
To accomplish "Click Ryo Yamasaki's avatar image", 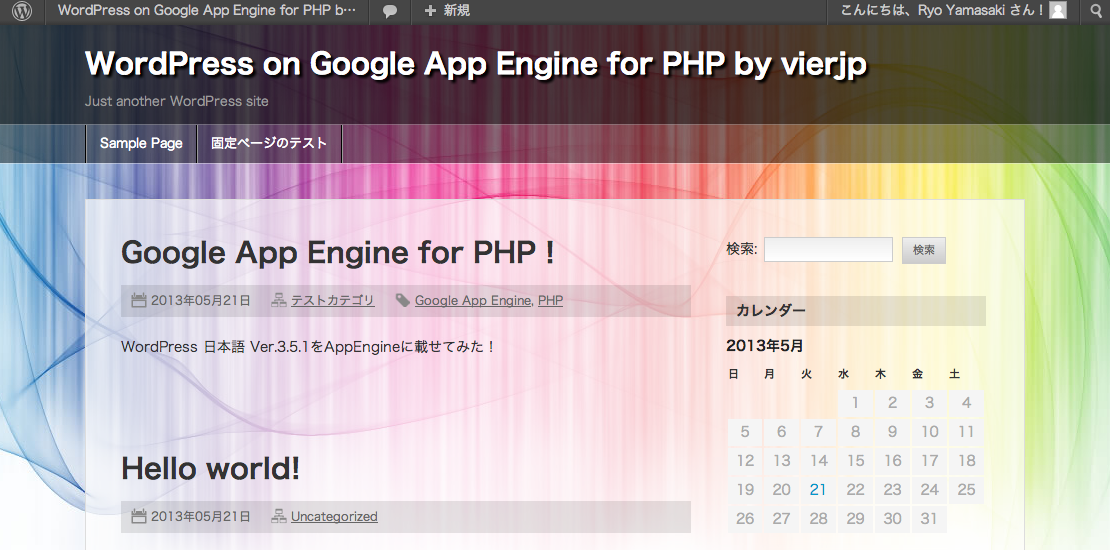I will pyautogui.click(x=1058, y=11).
